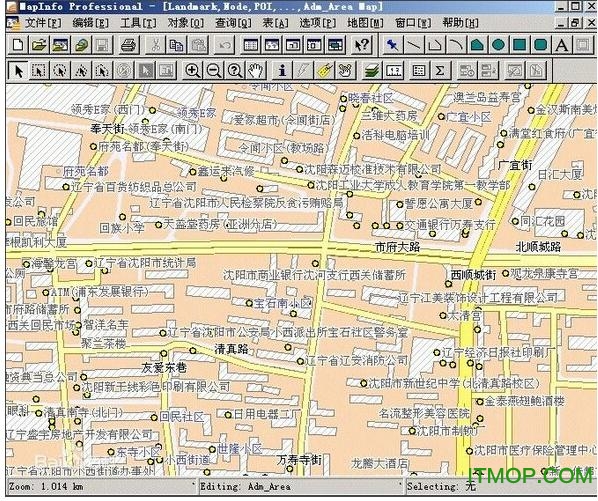
Task: Select the Grabber hand tool
Action: (x=256, y=71)
